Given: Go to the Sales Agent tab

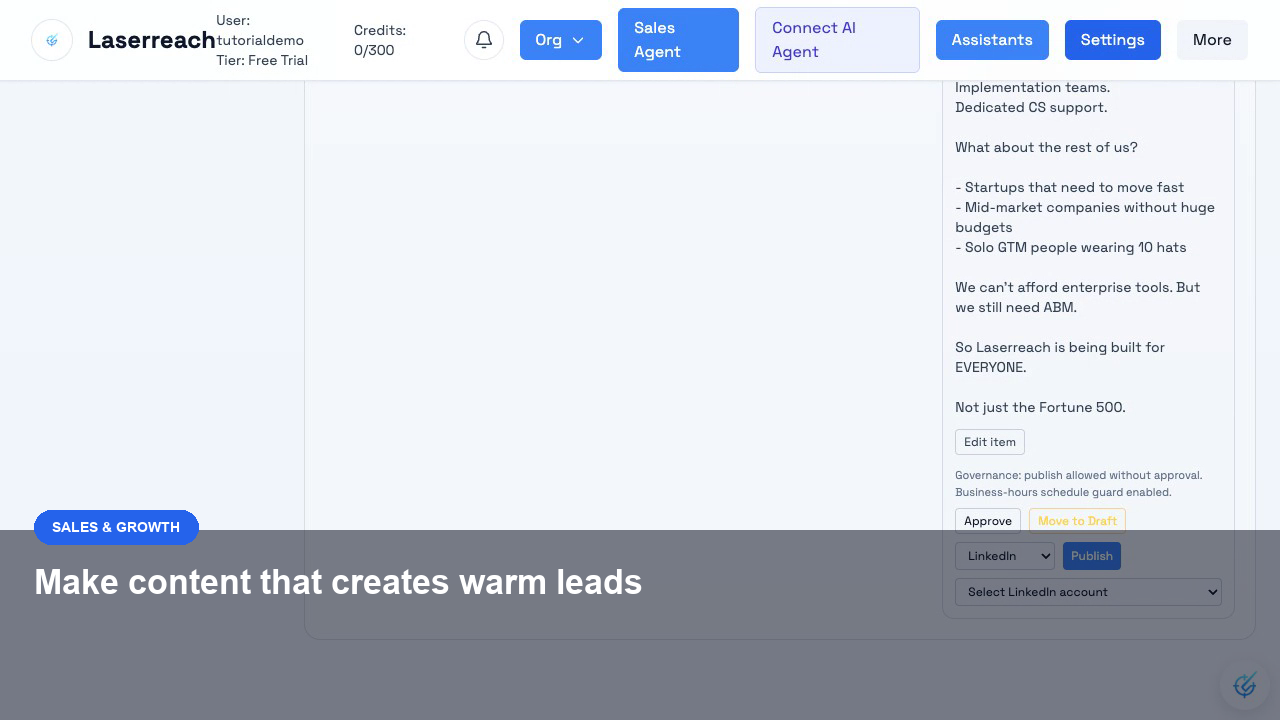Looking at the screenshot, I should 678,40.
